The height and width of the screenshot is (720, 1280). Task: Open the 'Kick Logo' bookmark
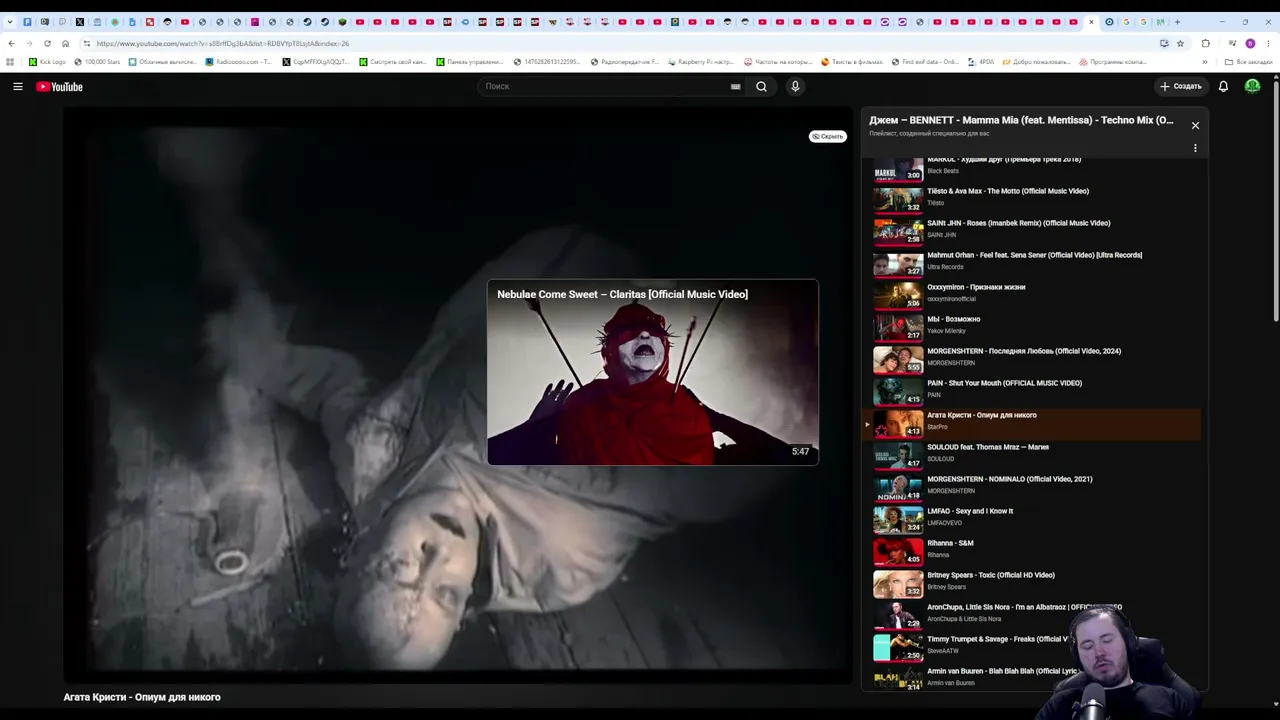tap(47, 62)
